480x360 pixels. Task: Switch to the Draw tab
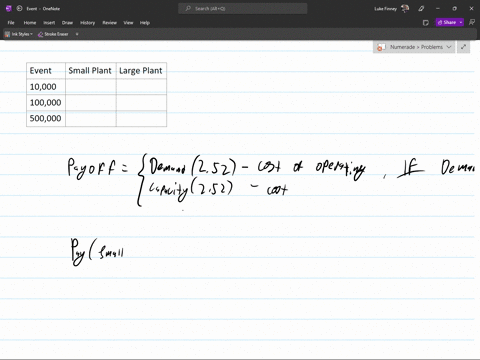tap(67, 23)
